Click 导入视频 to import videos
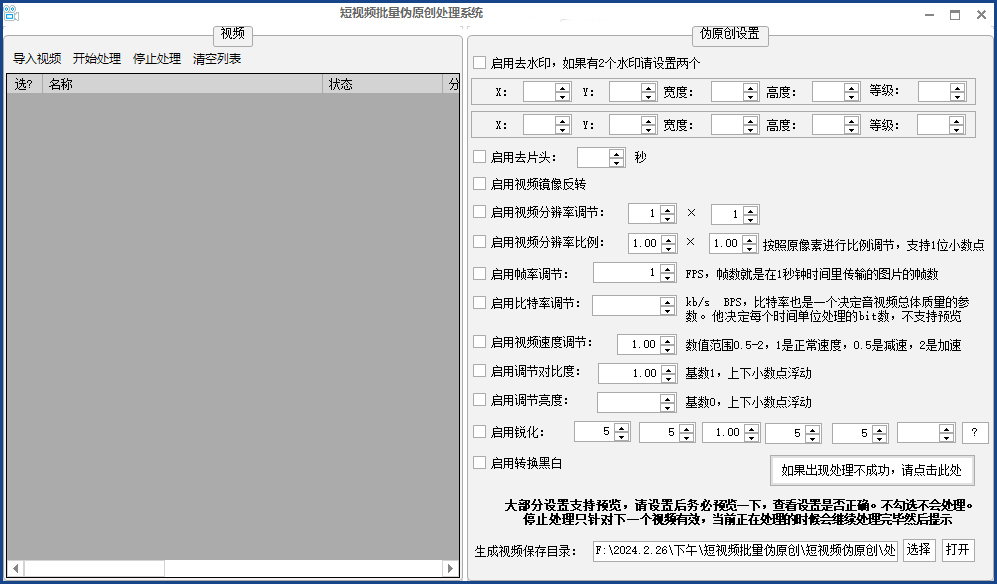 [x=37, y=59]
